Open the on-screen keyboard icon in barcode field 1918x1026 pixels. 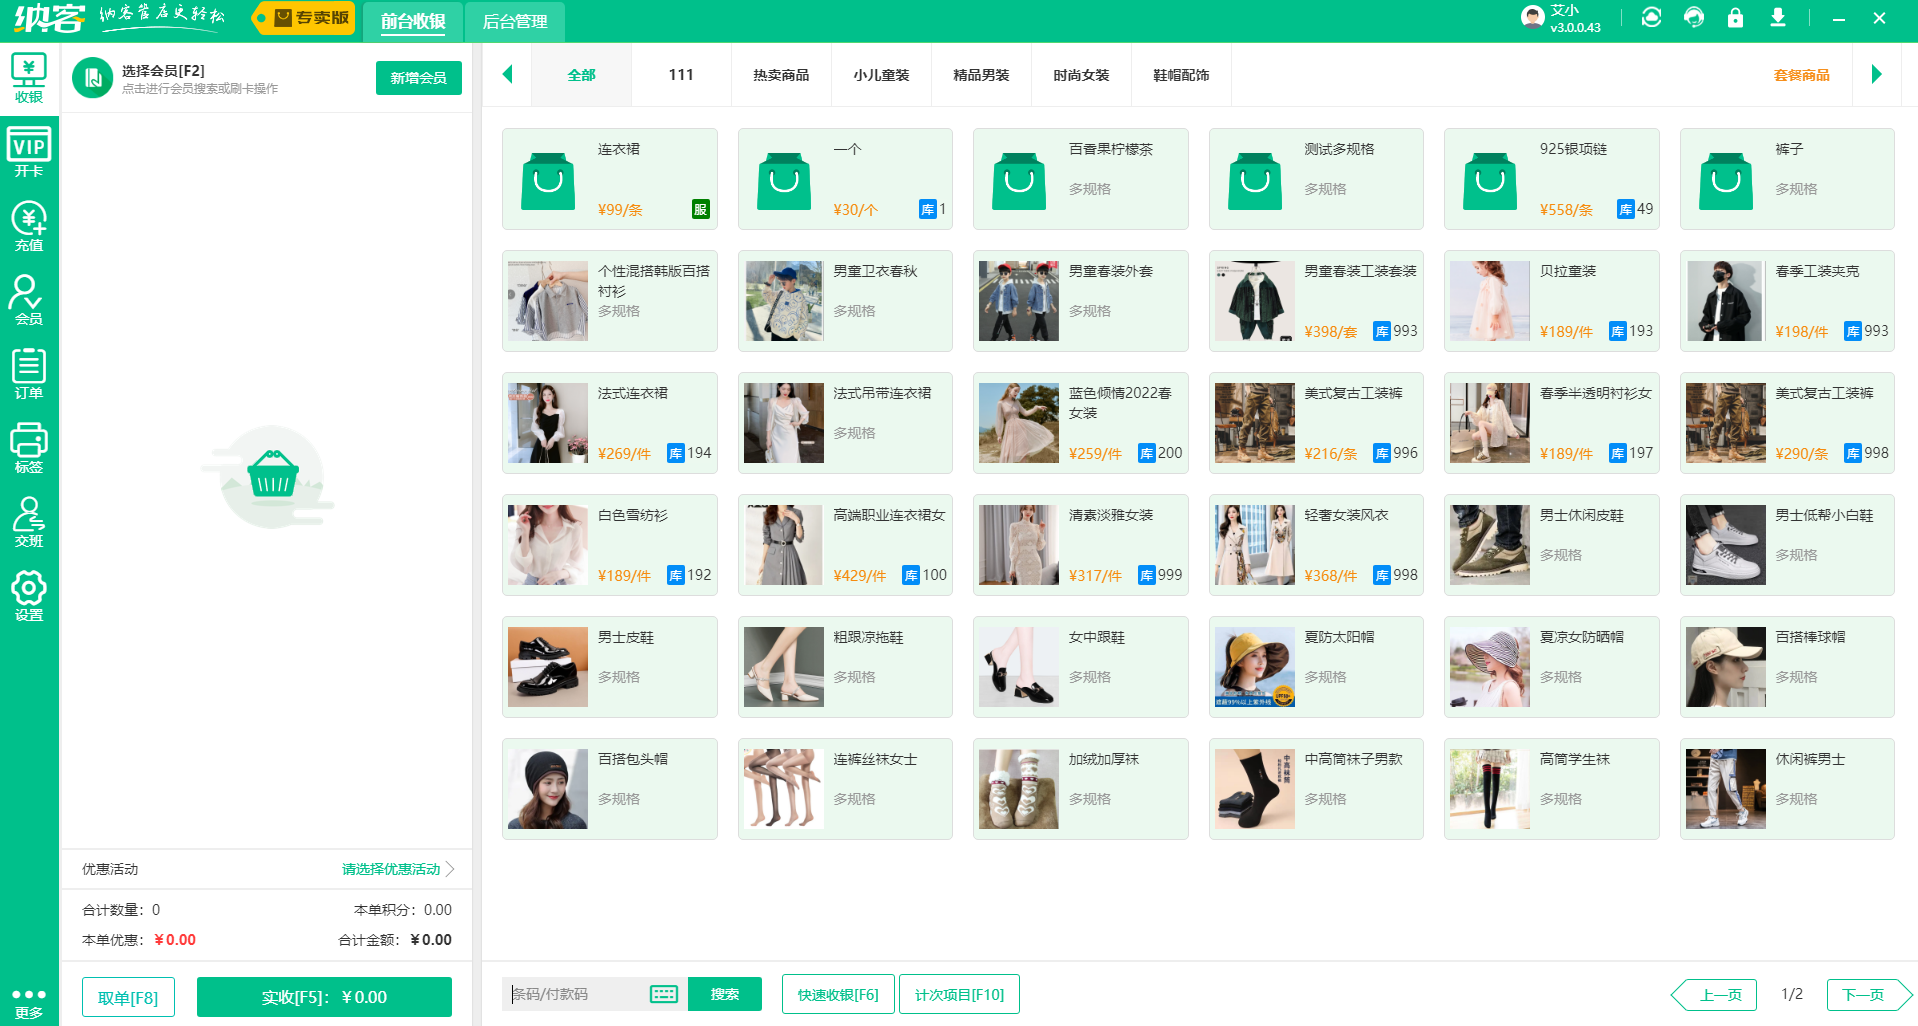(x=663, y=994)
